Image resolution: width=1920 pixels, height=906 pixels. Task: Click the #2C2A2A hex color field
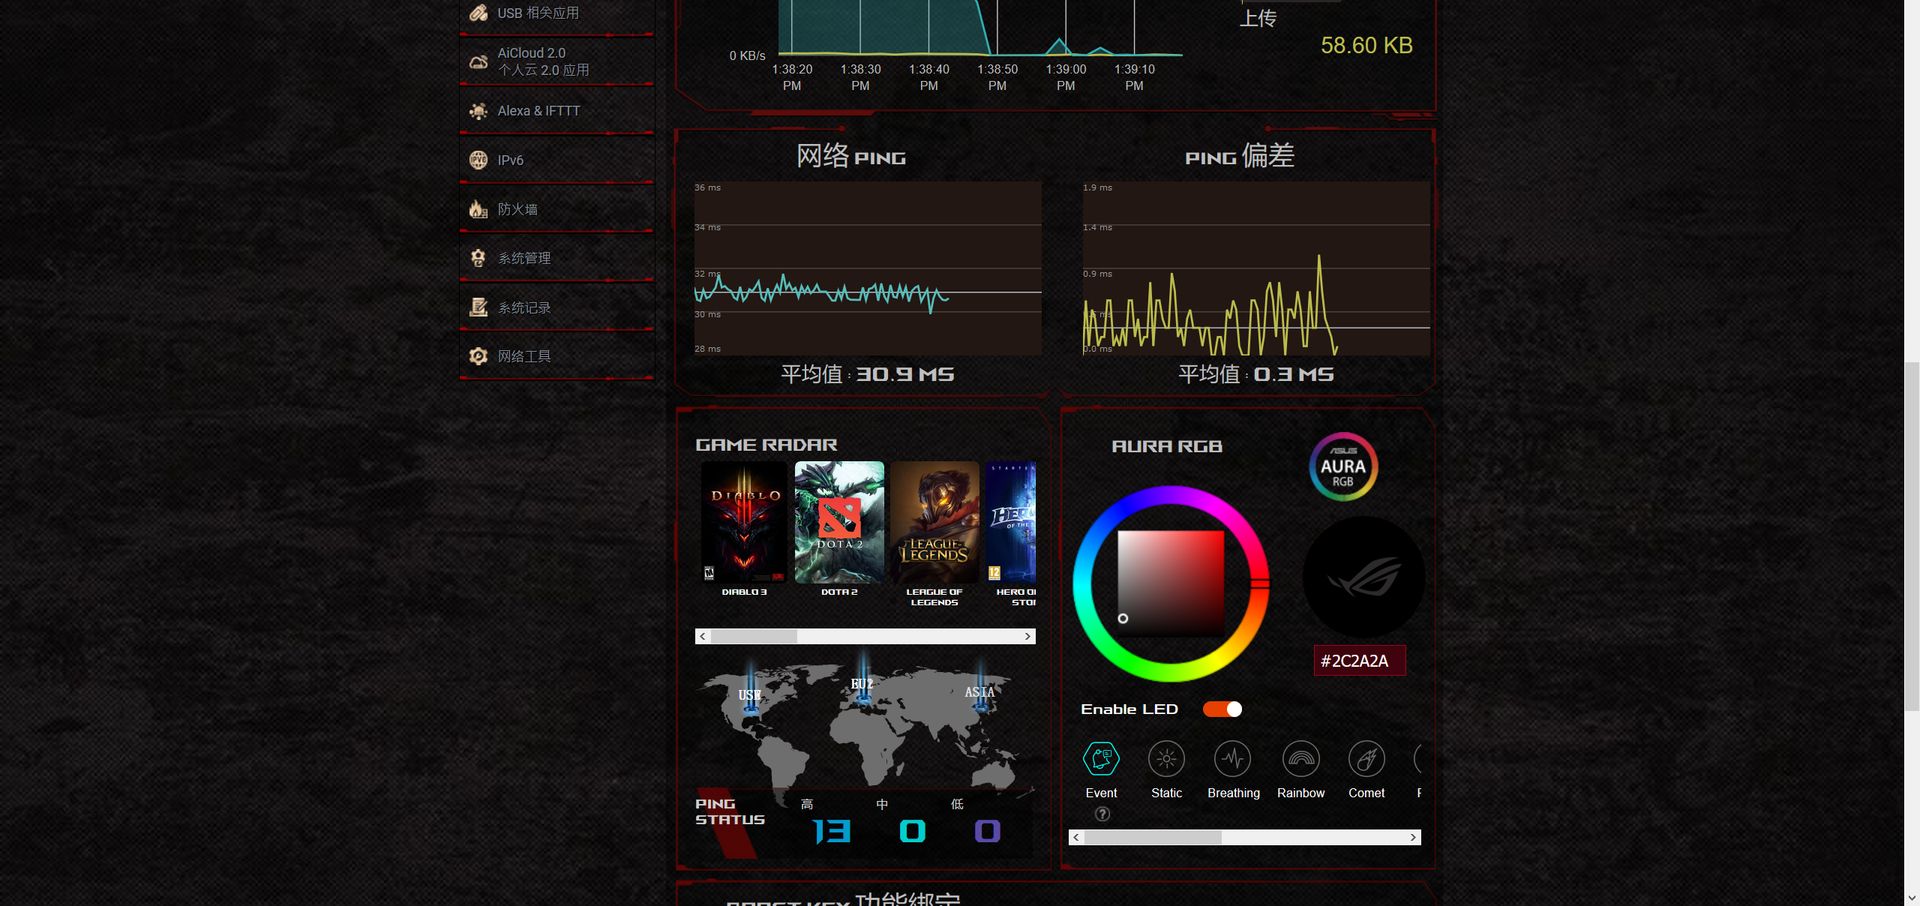pyautogui.click(x=1359, y=661)
